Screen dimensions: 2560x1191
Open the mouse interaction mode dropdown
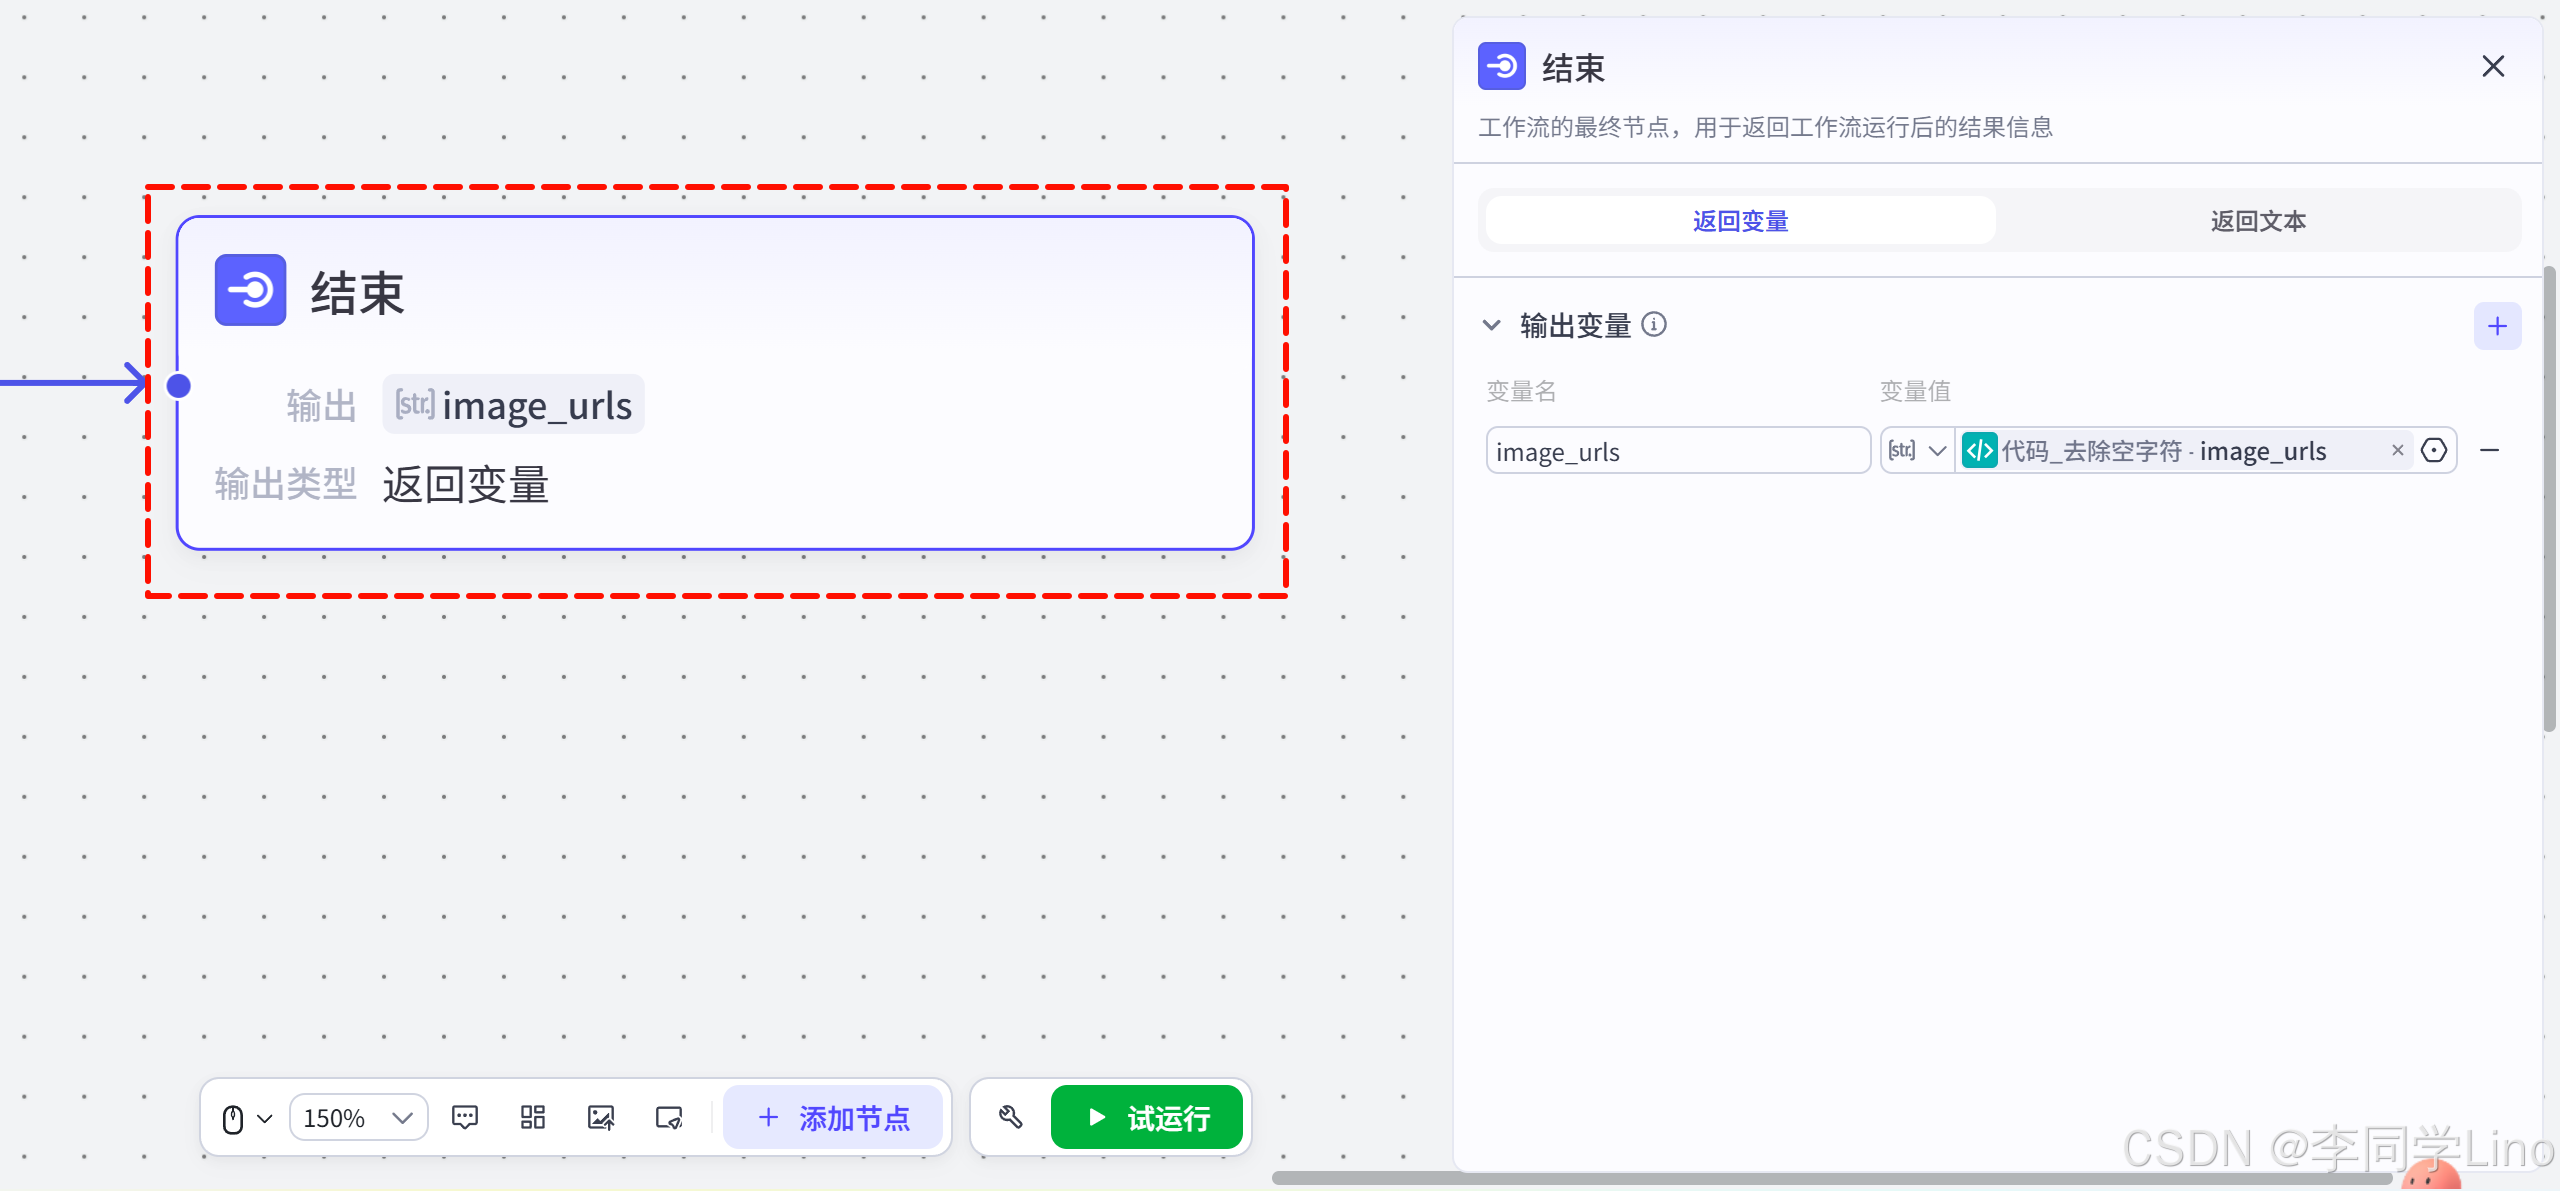246,1117
